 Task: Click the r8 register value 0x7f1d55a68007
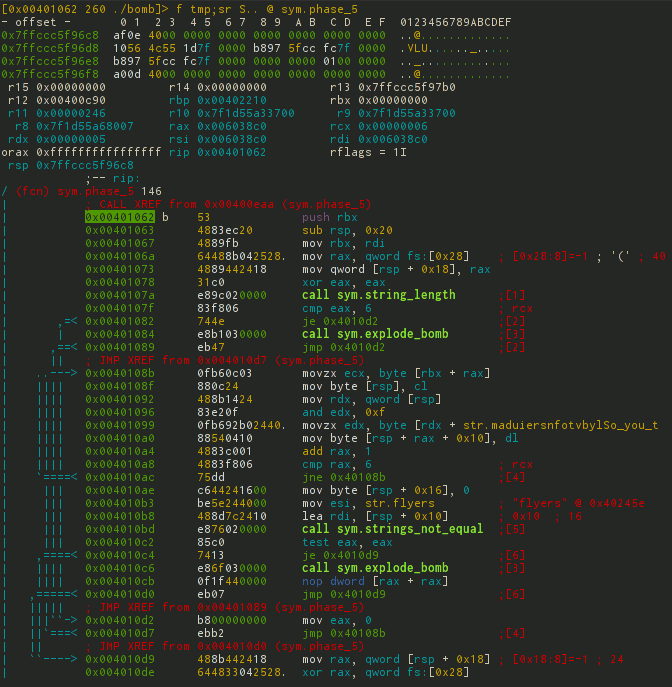pyautogui.click(x=85, y=127)
